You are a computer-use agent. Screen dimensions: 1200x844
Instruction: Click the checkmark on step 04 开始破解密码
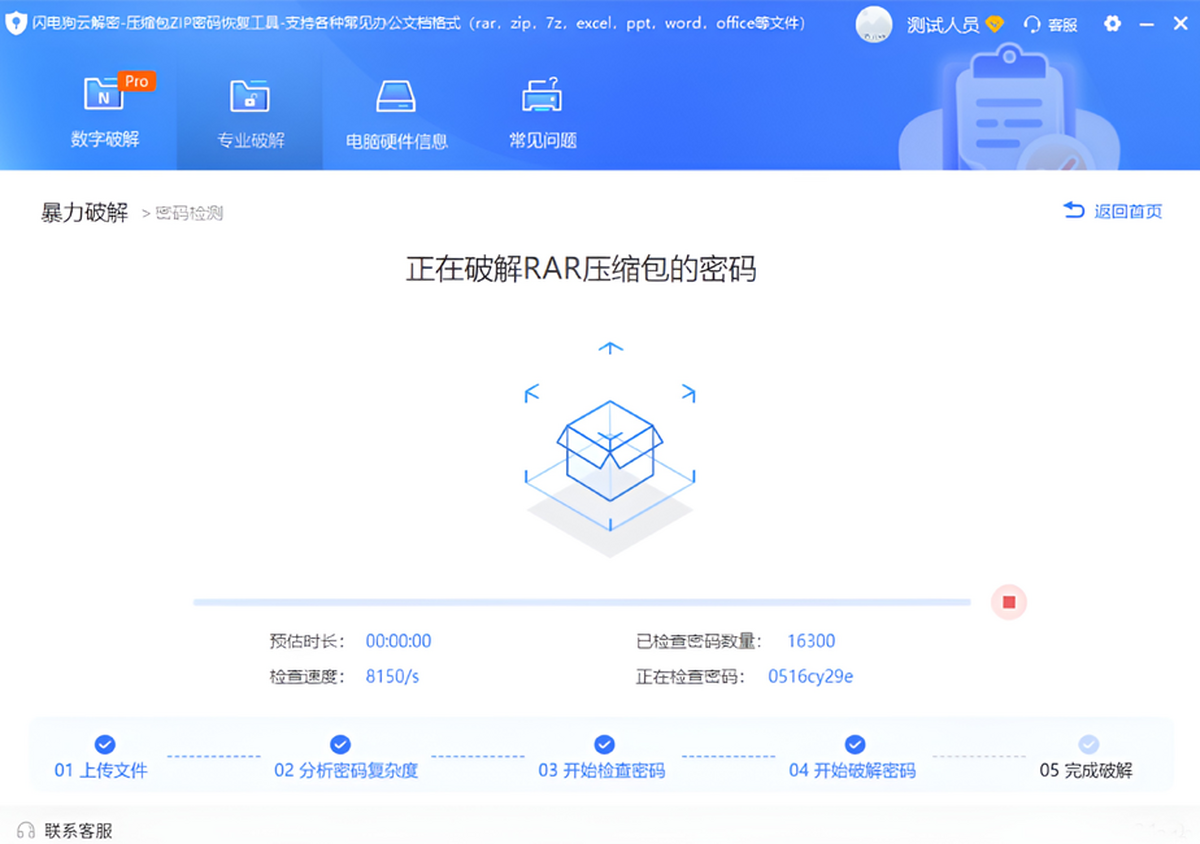coord(855,744)
